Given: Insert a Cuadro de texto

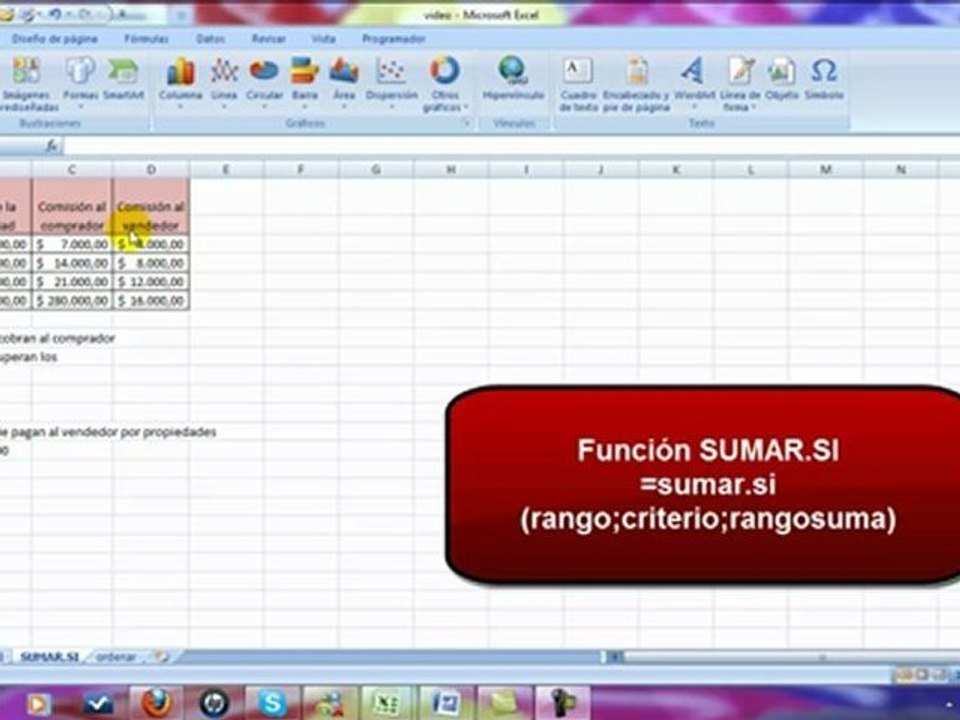Looking at the screenshot, I should 578,84.
